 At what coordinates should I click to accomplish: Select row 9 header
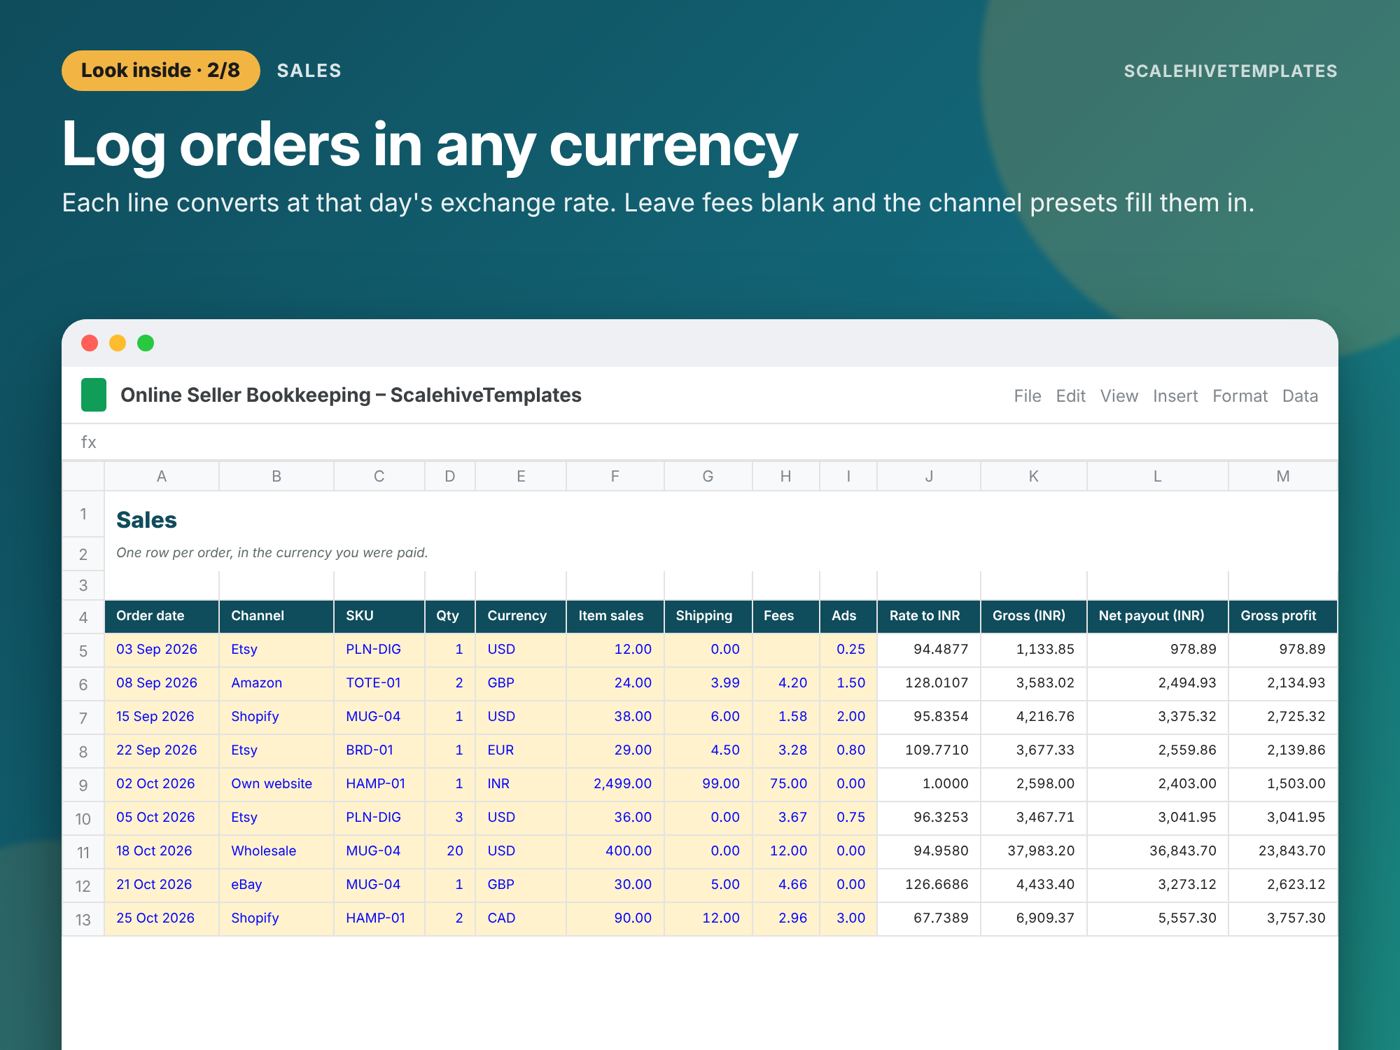[x=83, y=785]
